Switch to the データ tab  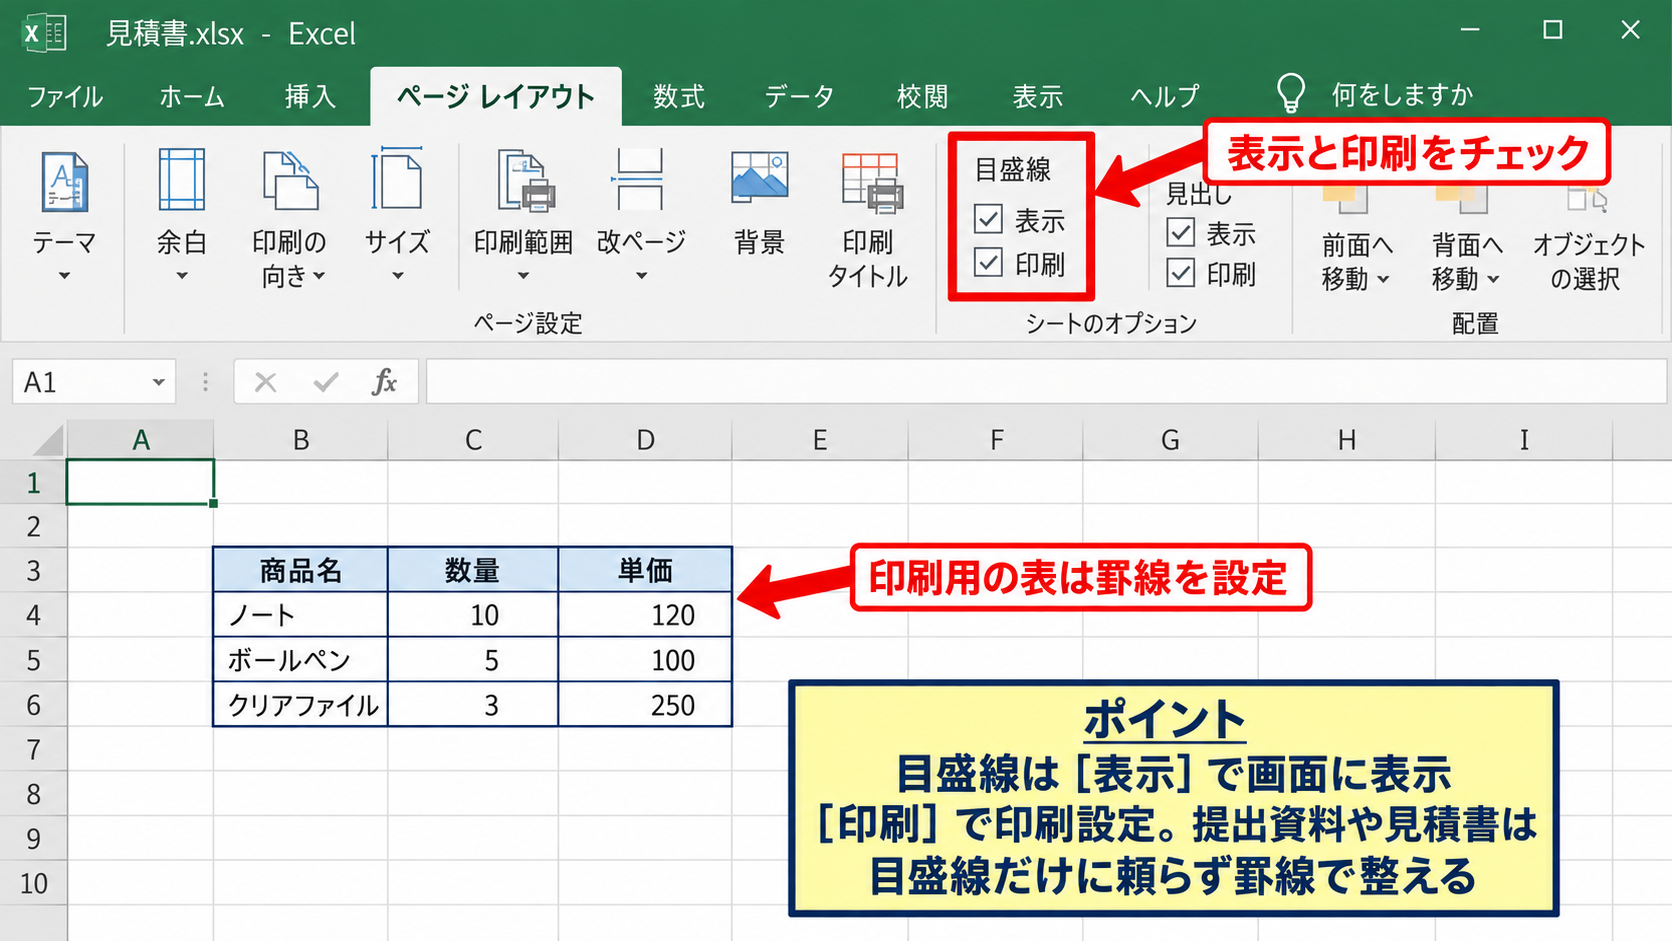[799, 97]
